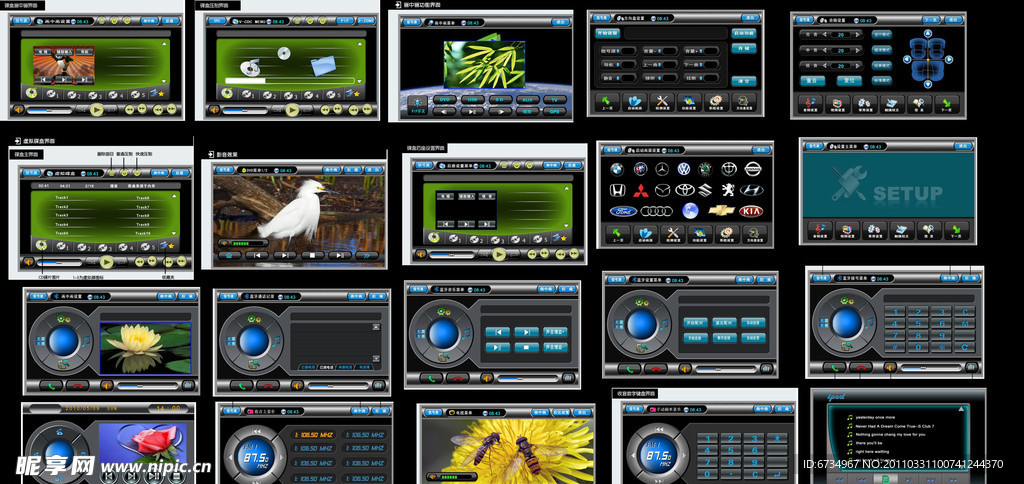The height and width of the screenshot is (484, 1024).
Task: Pick the Honda logo
Action: click(617, 190)
